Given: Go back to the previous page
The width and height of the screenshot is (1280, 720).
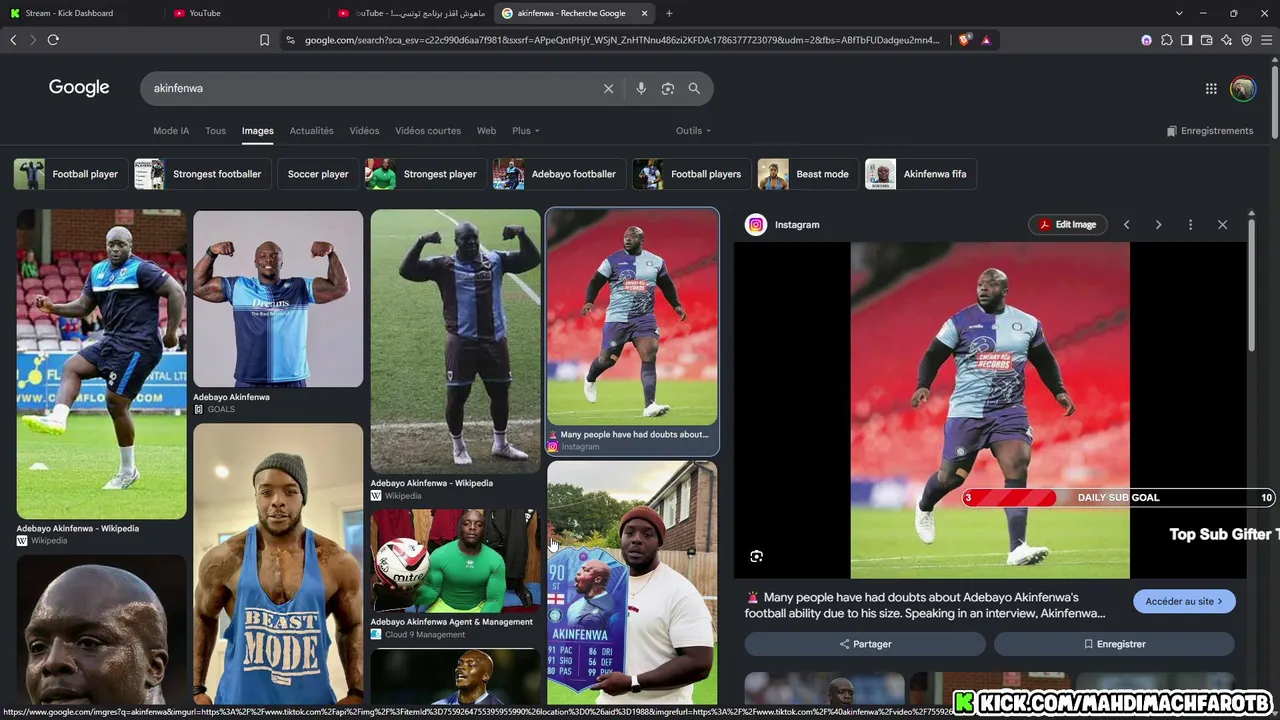Looking at the screenshot, I should (13, 40).
